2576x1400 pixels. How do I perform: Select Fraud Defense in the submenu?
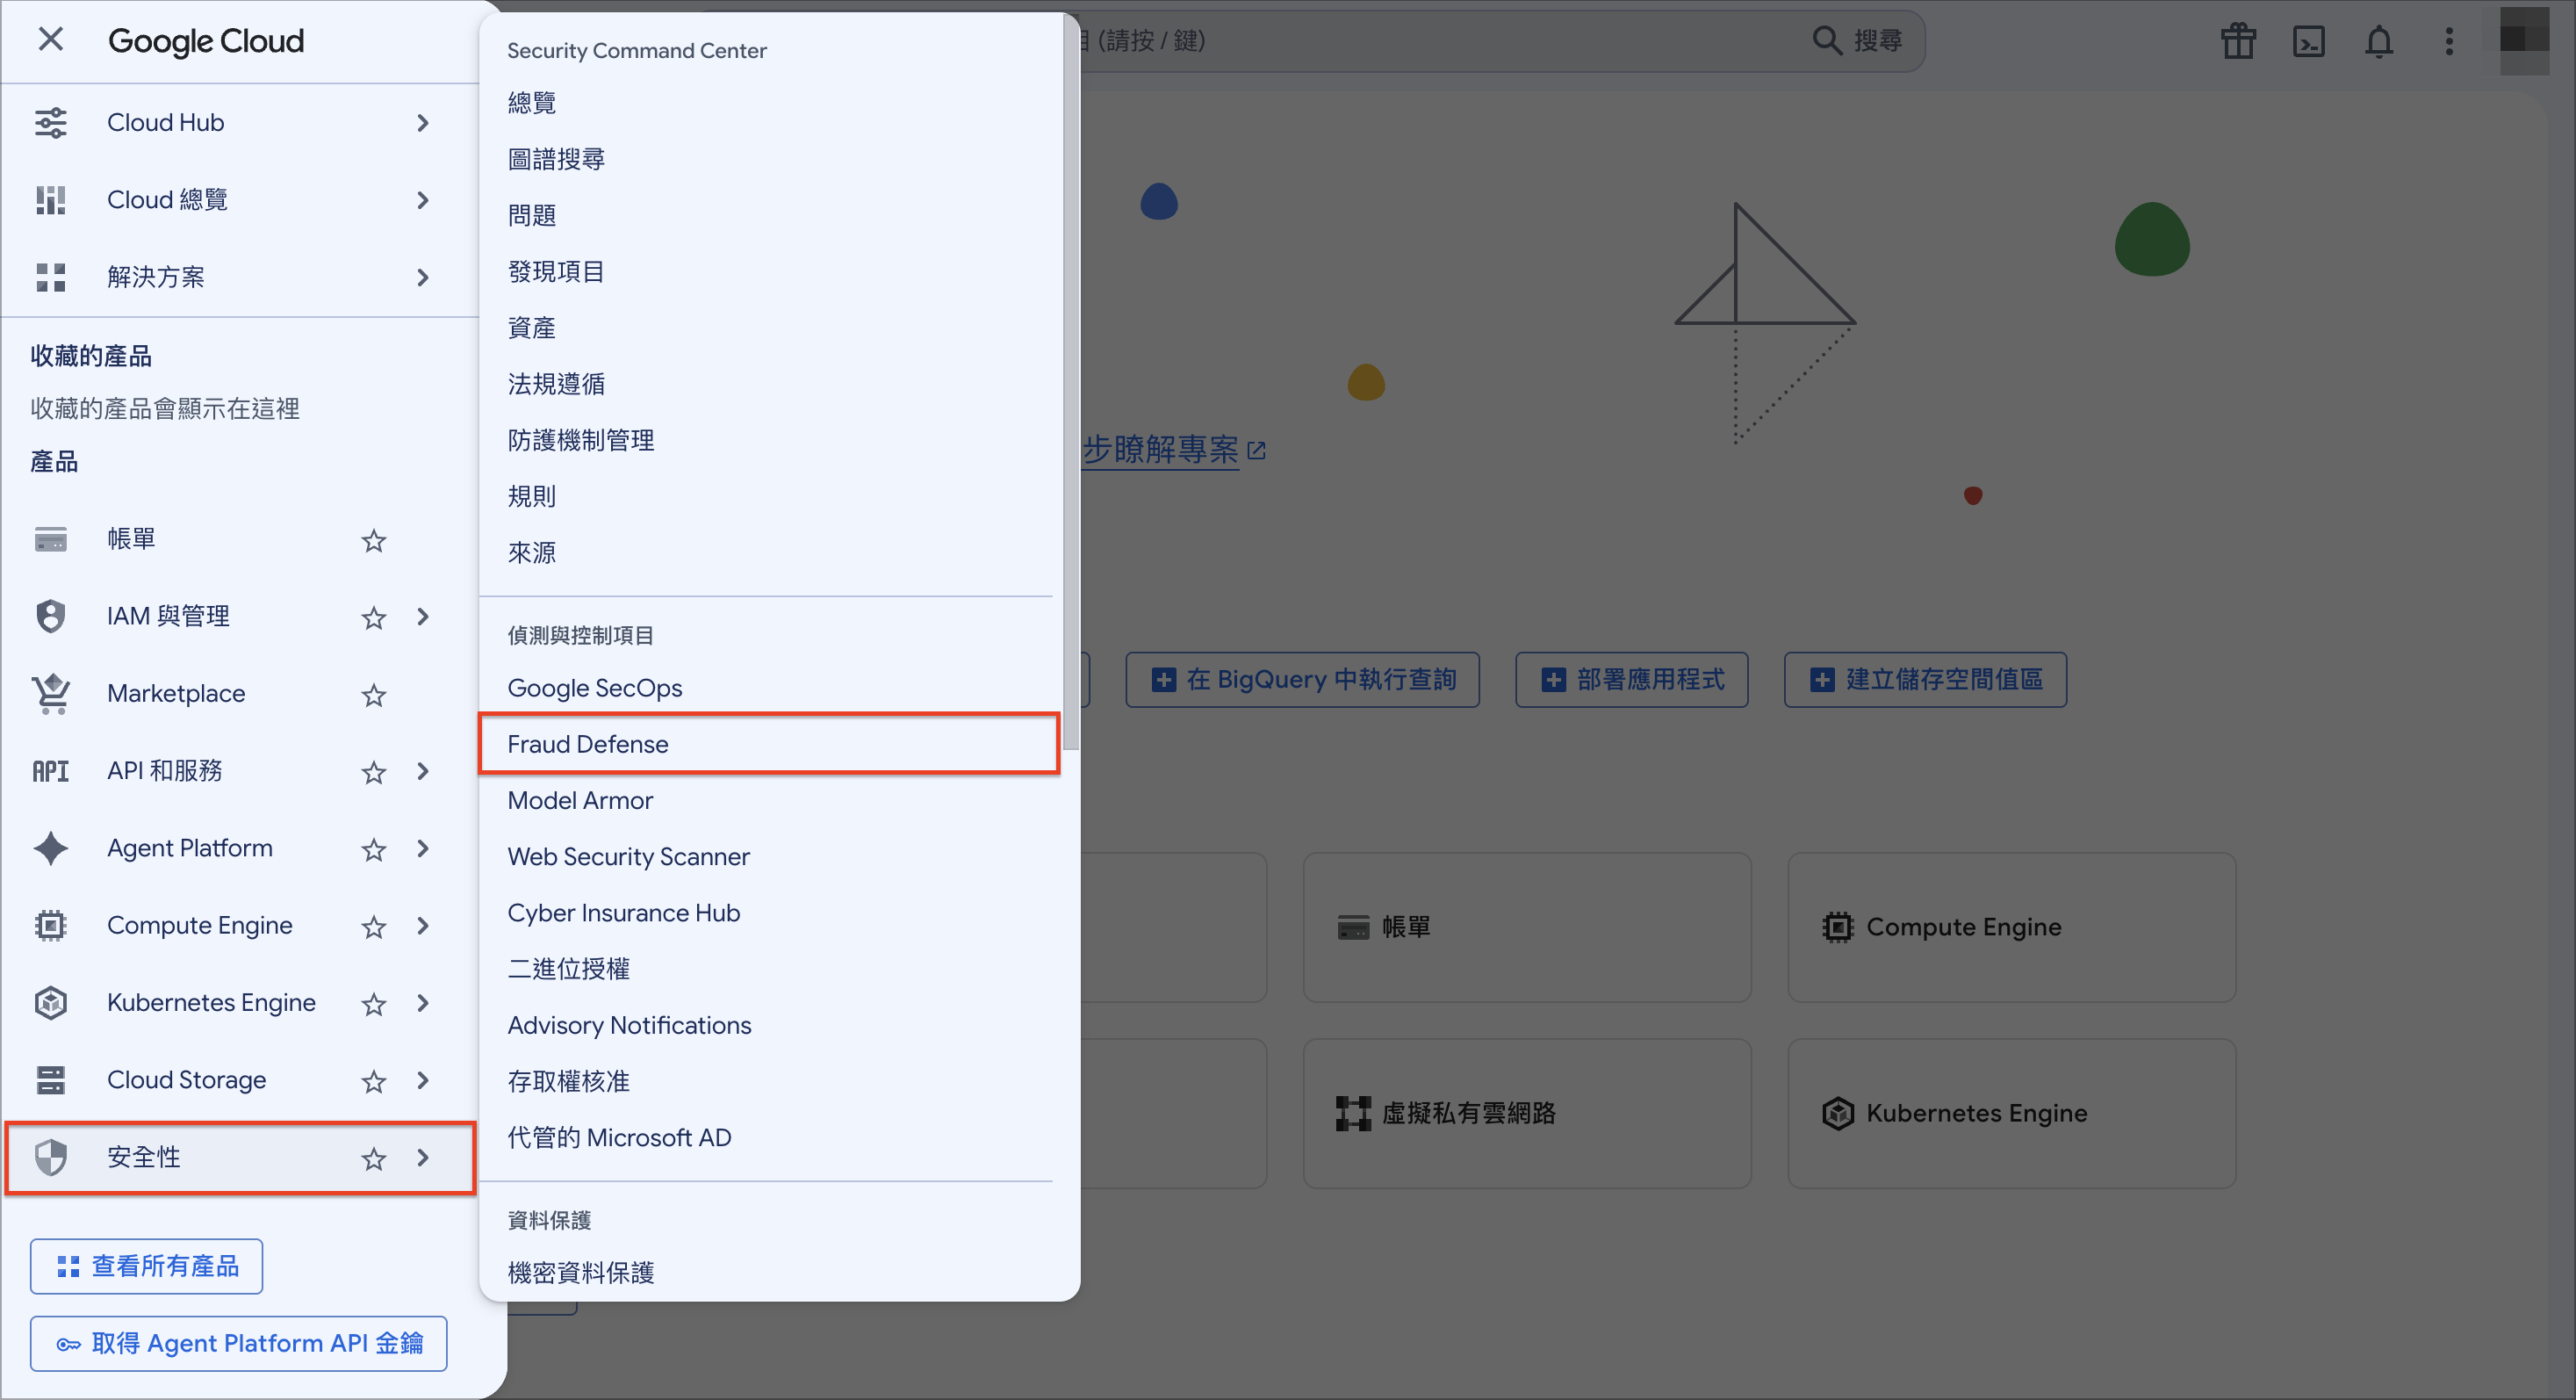[769, 744]
